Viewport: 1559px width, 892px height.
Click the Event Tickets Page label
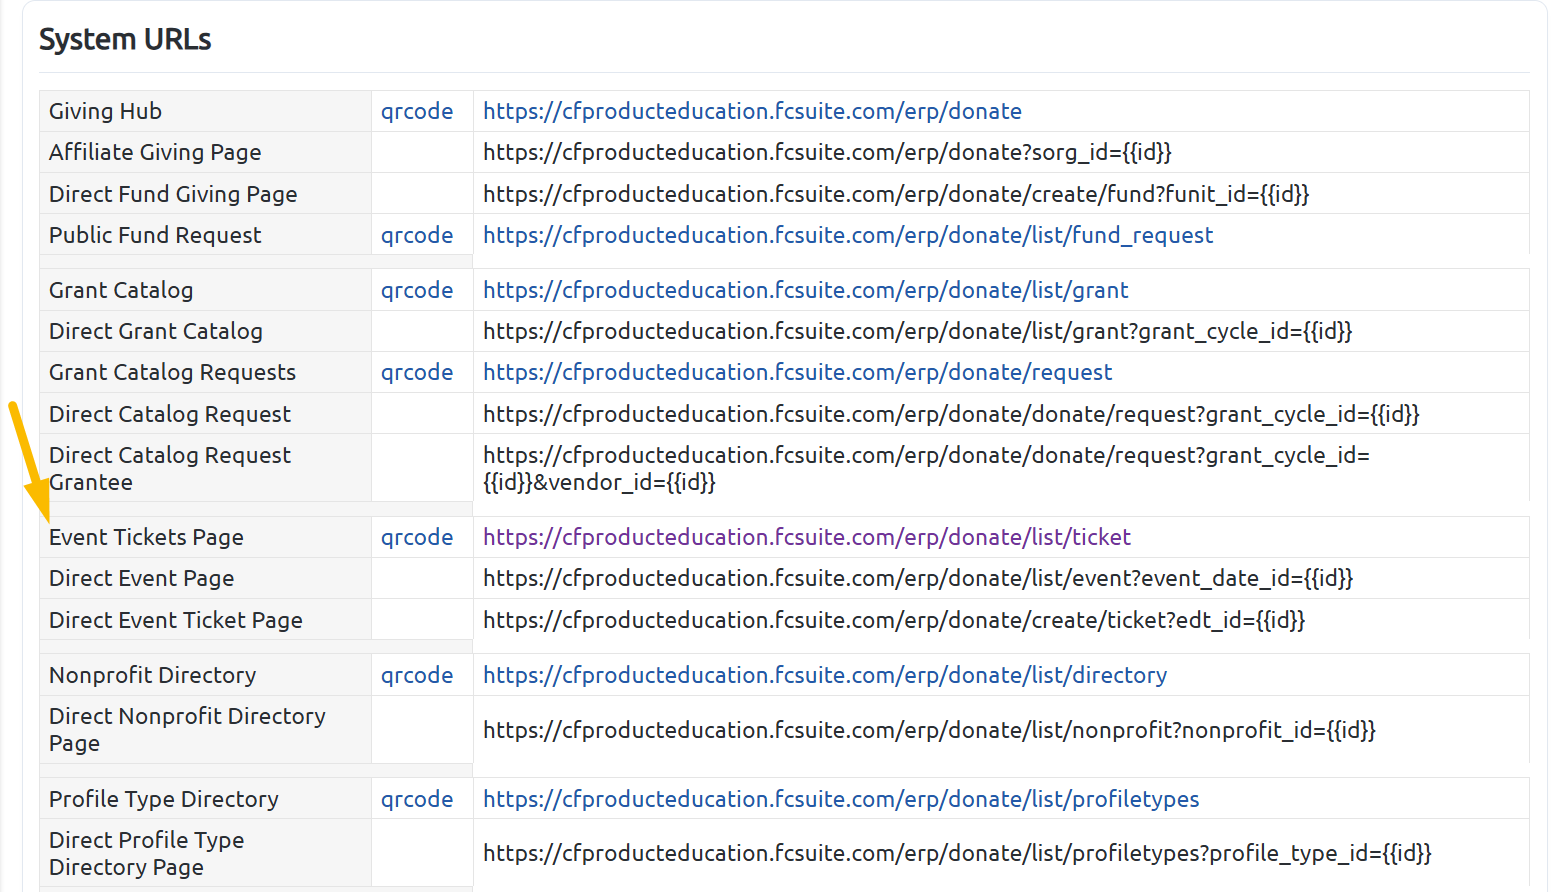coord(146,537)
